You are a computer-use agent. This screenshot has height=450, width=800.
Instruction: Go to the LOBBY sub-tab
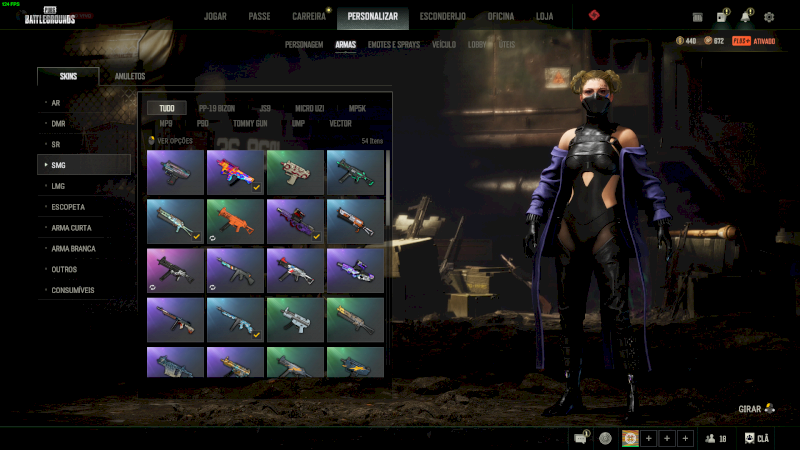click(x=477, y=44)
